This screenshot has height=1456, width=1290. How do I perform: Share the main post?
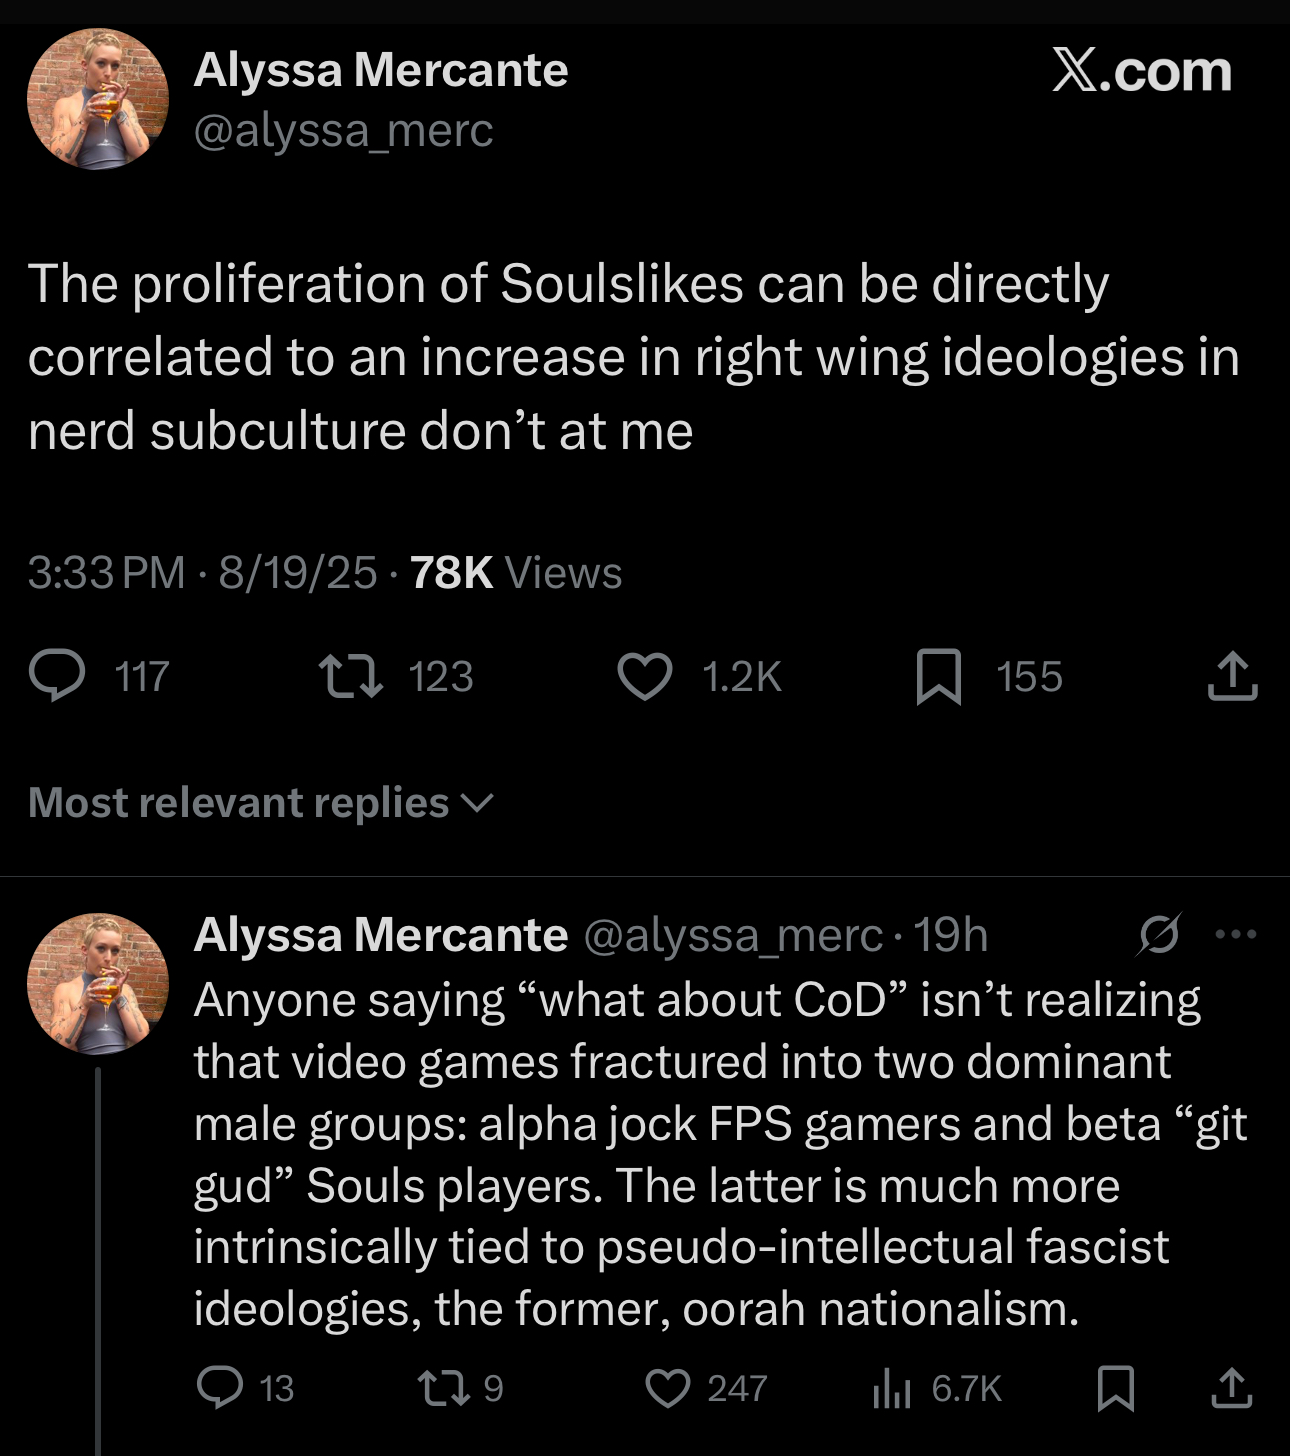[x=1232, y=677]
